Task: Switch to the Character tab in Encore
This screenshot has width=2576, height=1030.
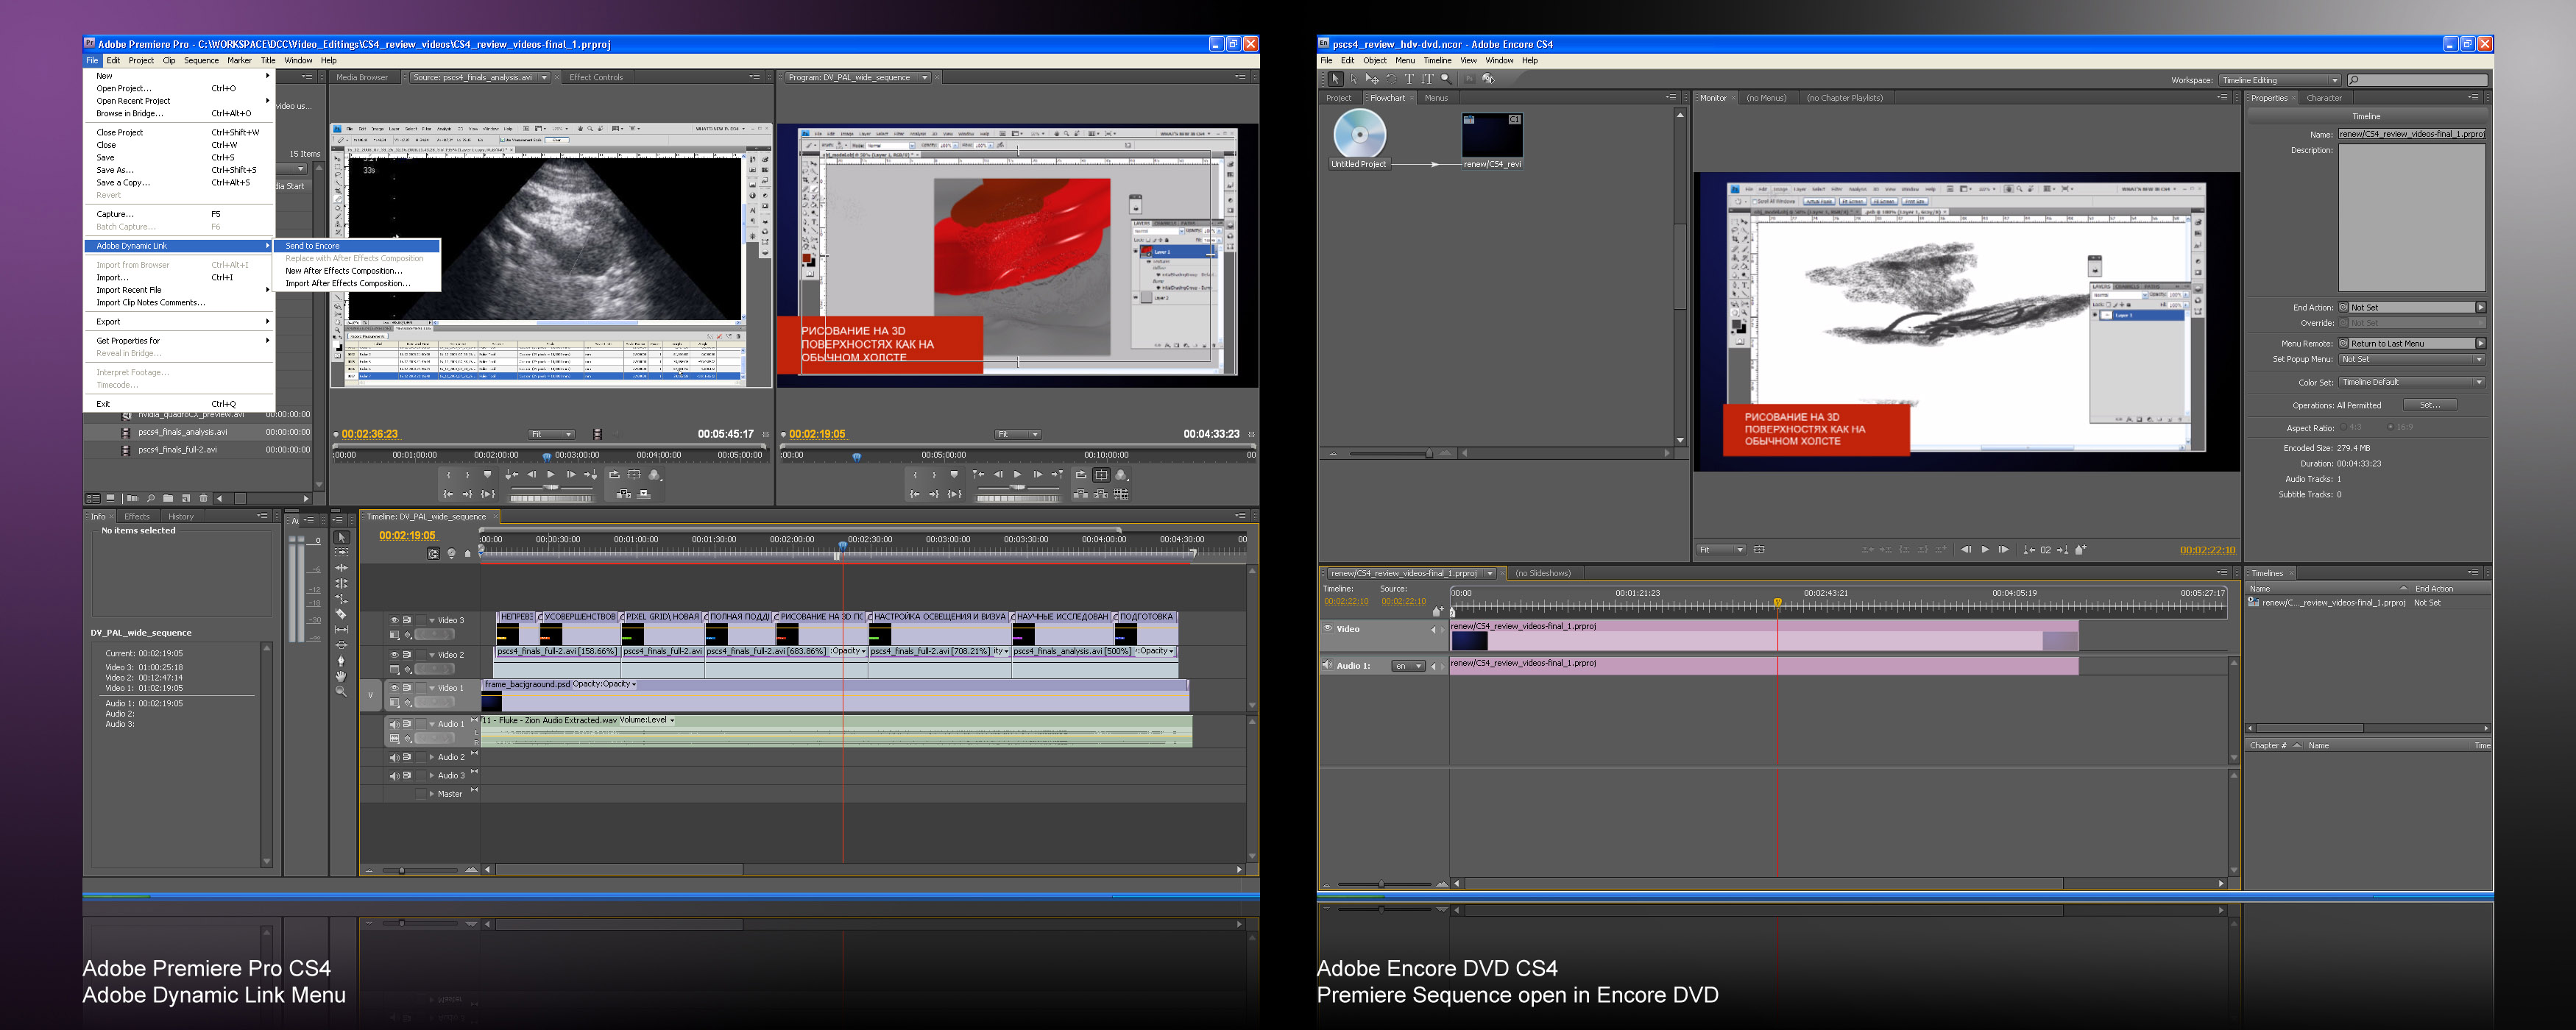Action: [x=2323, y=98]
